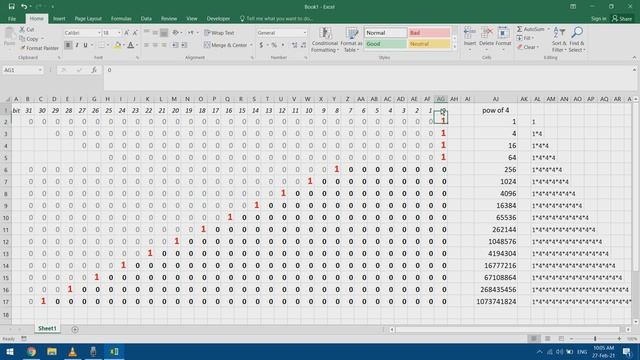
Task: Click the Tell me what you want search box
Action: [277, 19]
